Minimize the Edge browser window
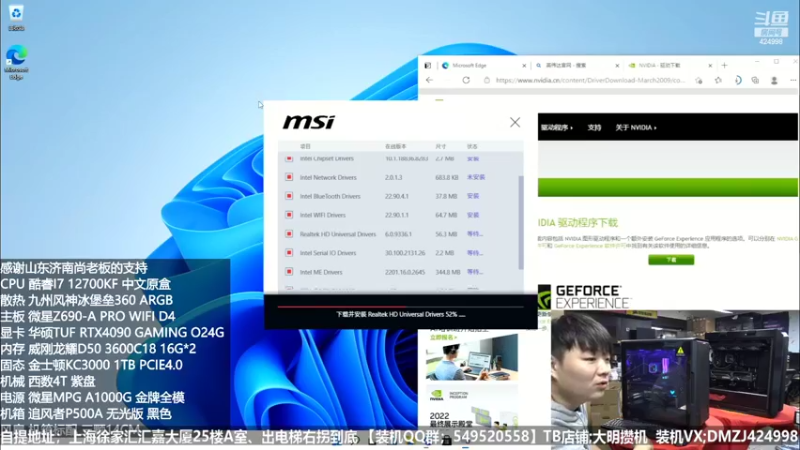The image size is (800, 450). point(757,61)
